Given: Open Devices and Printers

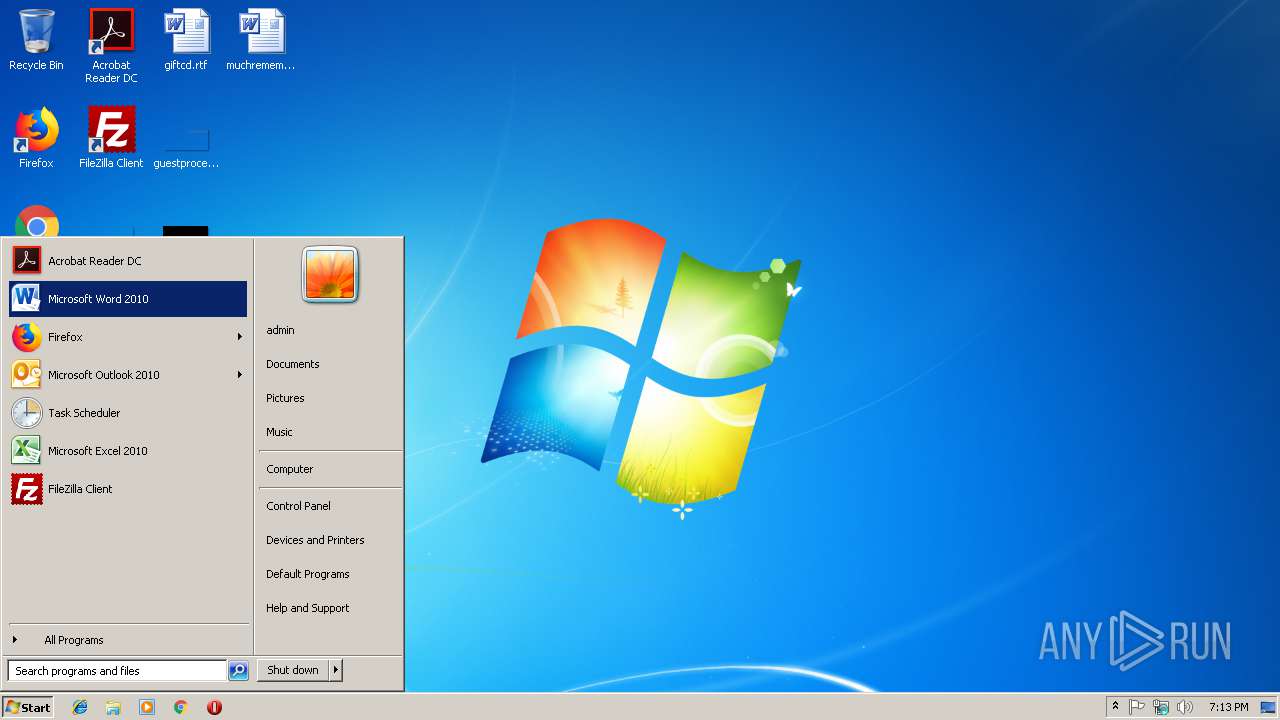Looking at the screenshot, I should 330,540.
